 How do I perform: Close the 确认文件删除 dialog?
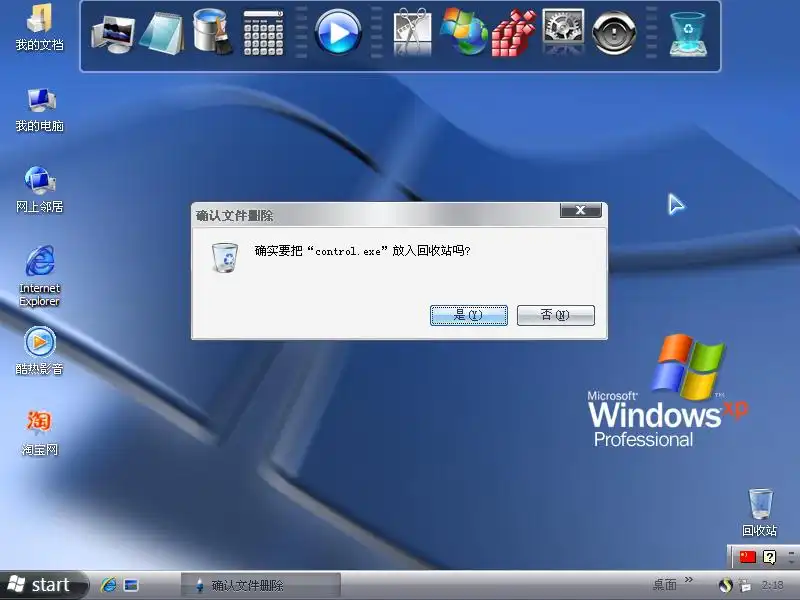[x=581, y=210]
